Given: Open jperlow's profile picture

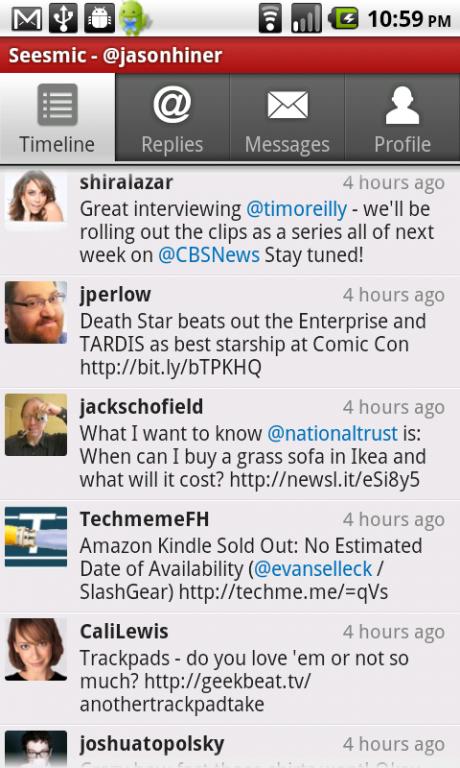Looking at the screenshot, I should [x=36, y=312].
